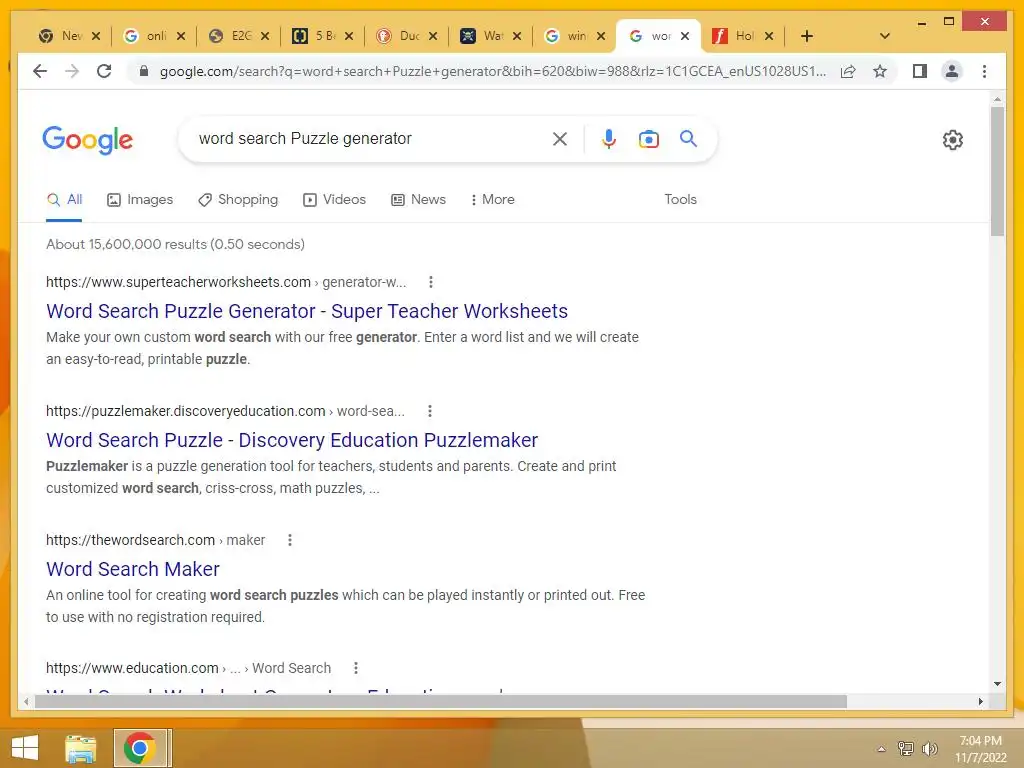Go to the Google logo homepage
Image resolution: width=1024 pixels, height=768 pixels.
(88, 140)
